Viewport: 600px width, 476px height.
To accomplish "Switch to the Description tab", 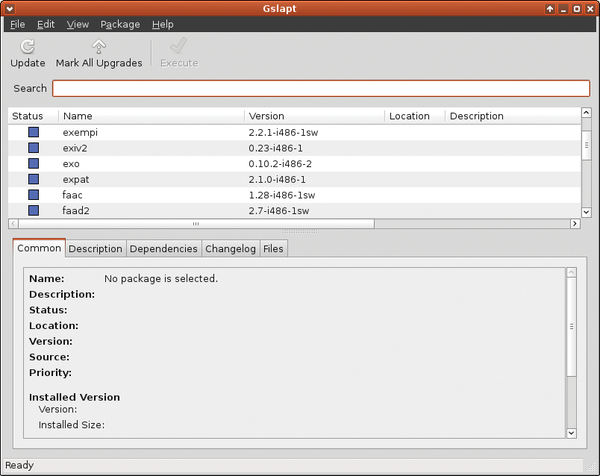I will (x=96, y=249).
